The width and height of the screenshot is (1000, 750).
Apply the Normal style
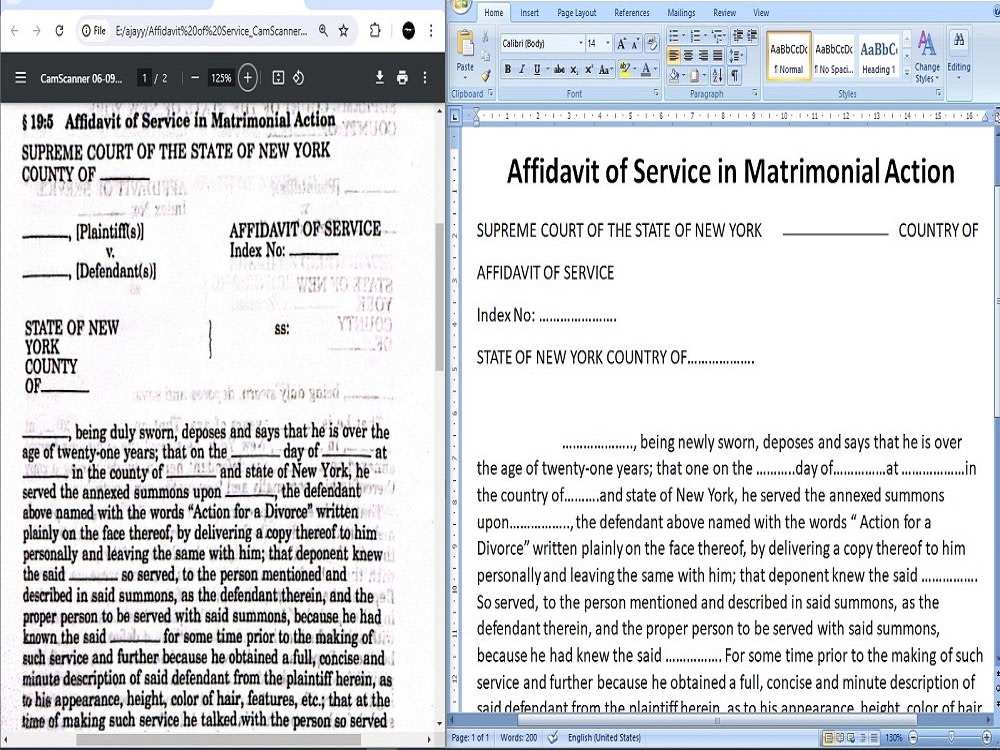pyautogui.click(x=789, y=55)
